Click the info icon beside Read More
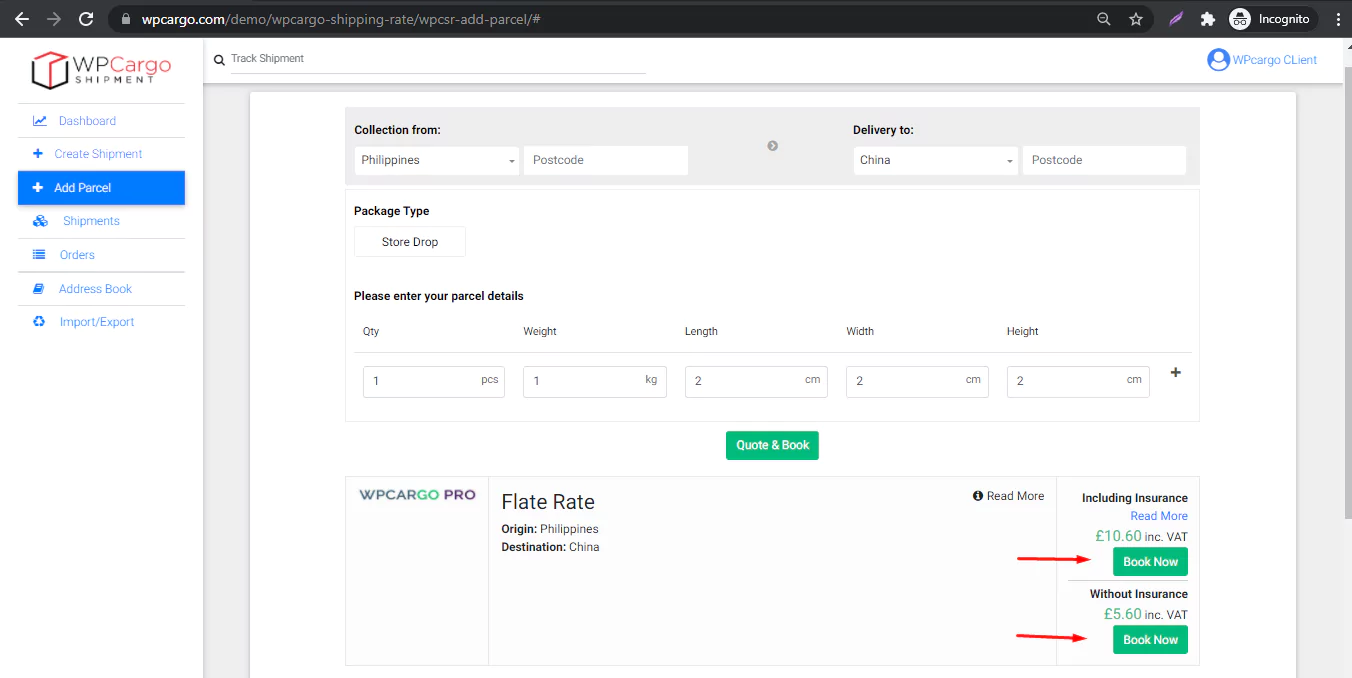 978,496
